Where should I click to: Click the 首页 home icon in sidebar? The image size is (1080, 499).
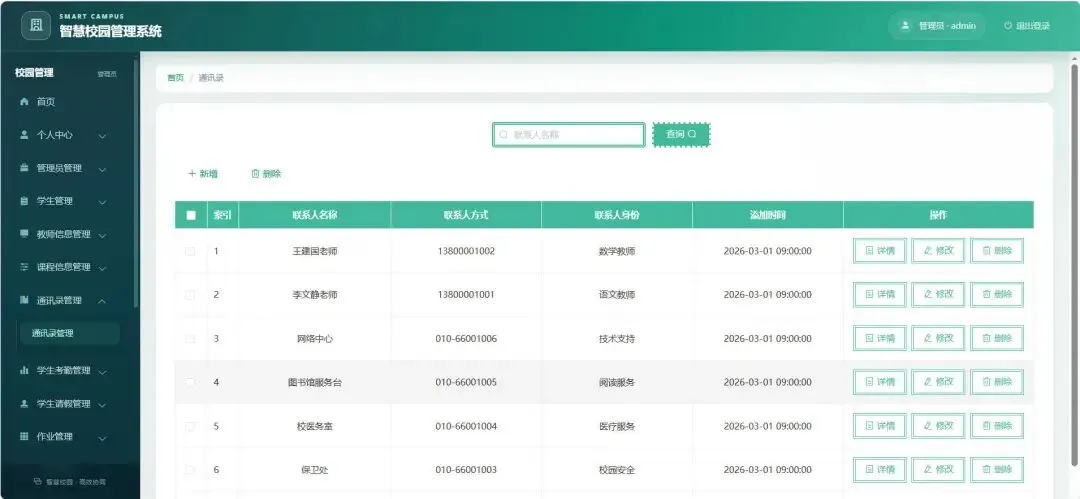[25, 101]
